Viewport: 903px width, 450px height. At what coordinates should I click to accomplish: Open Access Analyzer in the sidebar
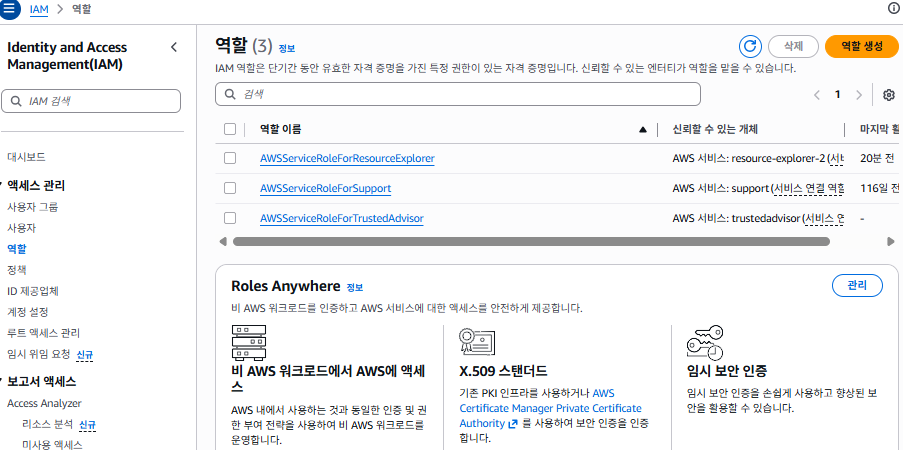point(44,403)
